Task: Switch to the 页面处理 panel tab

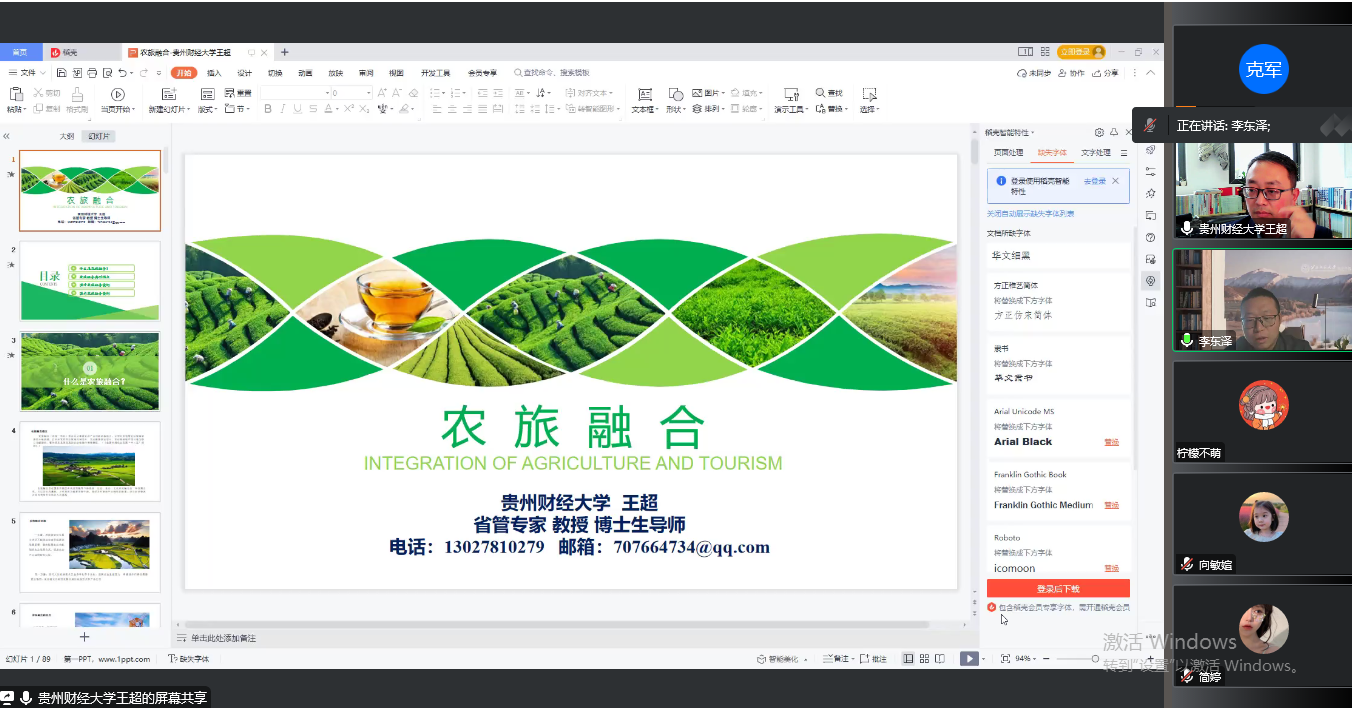Action: click(x=1008, y=153)
